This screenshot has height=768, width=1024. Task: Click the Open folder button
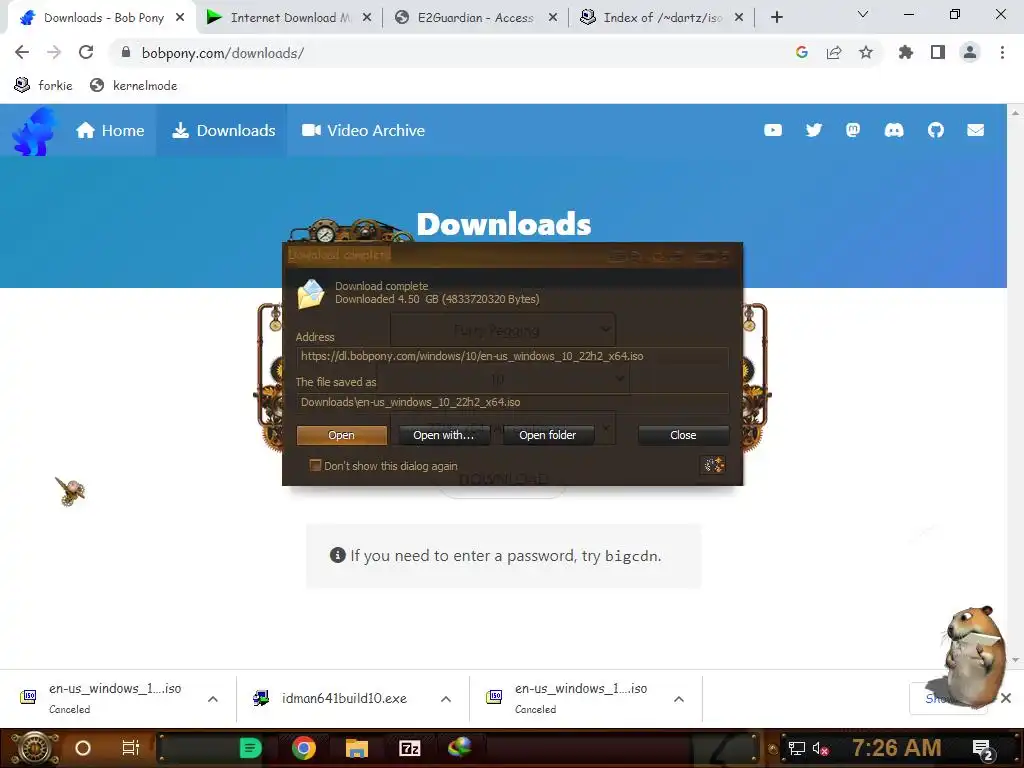tap(547, 435)
